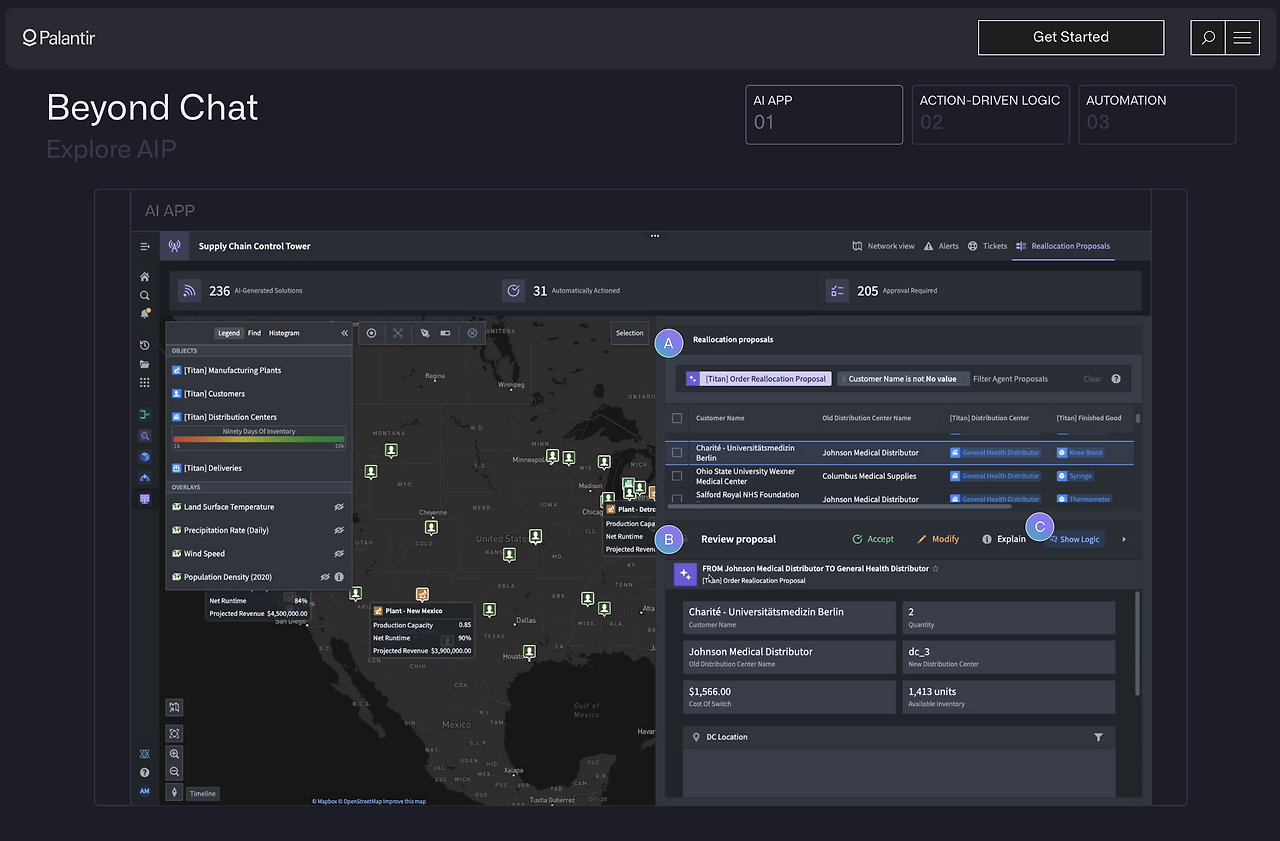Toggle Wind Speed overlay visibility
Viewport: 1280px width, 841px height.
[340, 553]
